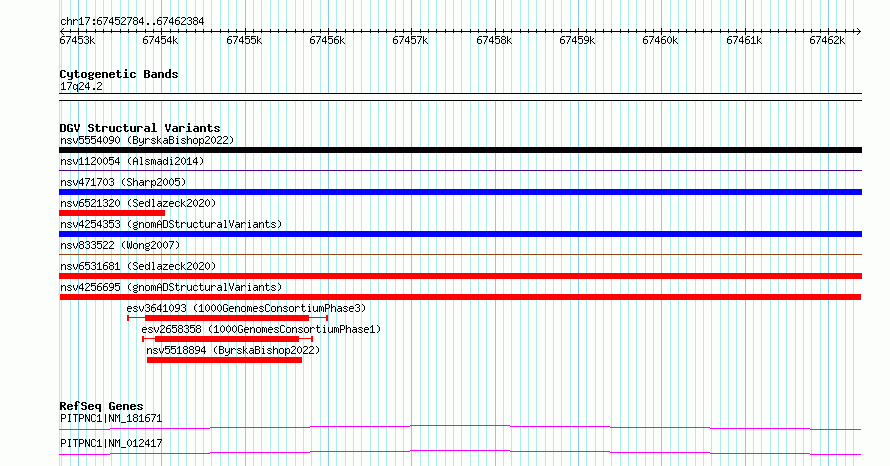
Task: Click the DGV Structural Variants track title
Action: [x=140, y=128]
